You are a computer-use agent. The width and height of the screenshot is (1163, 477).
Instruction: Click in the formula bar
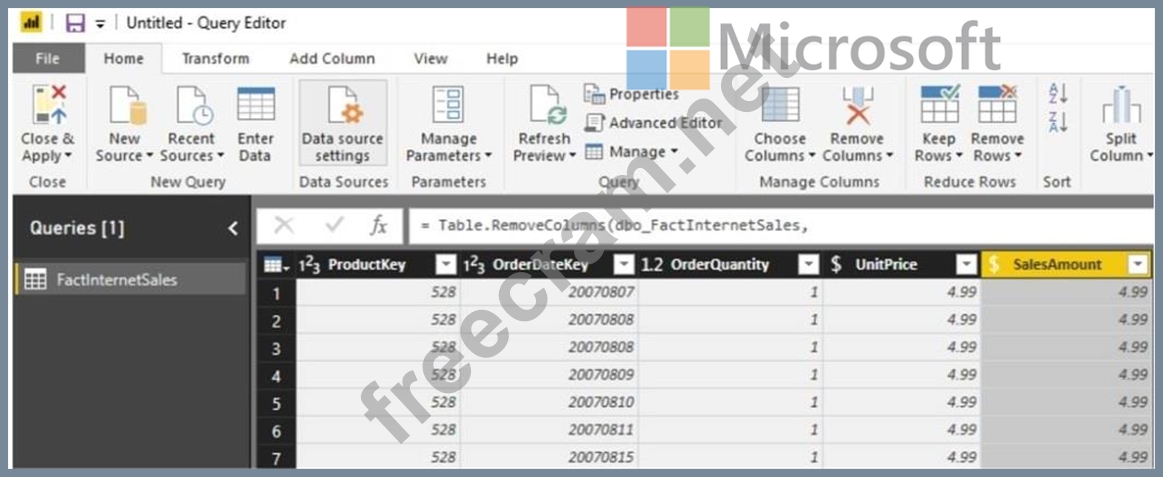point(781,226)
